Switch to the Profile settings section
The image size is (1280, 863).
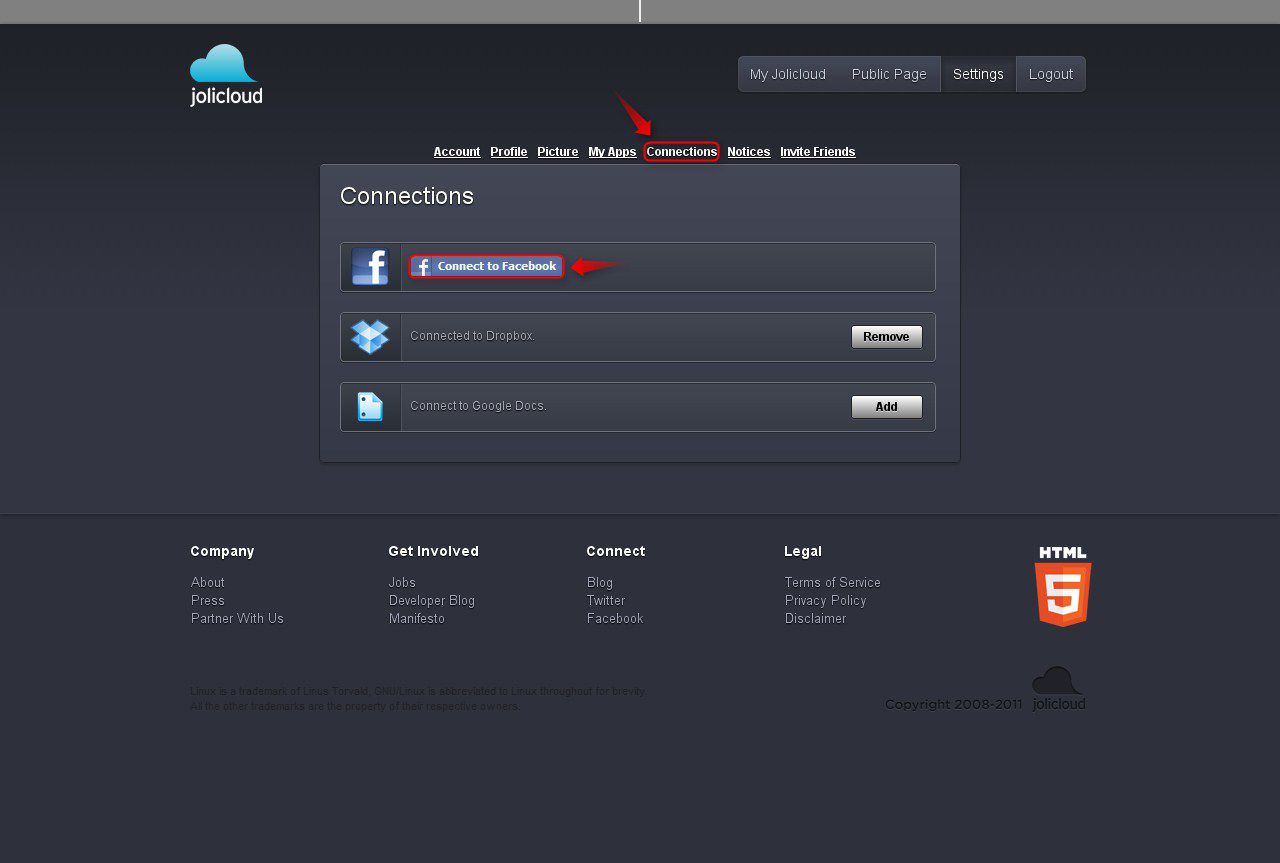click(x=508, y=152)
